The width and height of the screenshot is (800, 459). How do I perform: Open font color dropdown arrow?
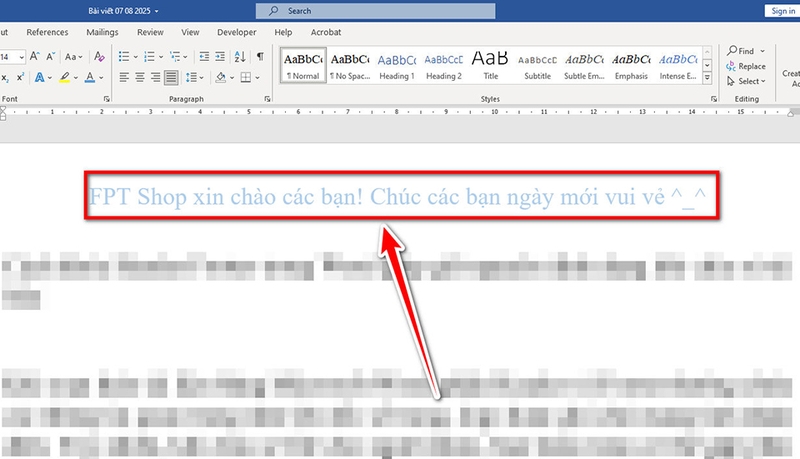pyautogui.click(x=101, y=78)
